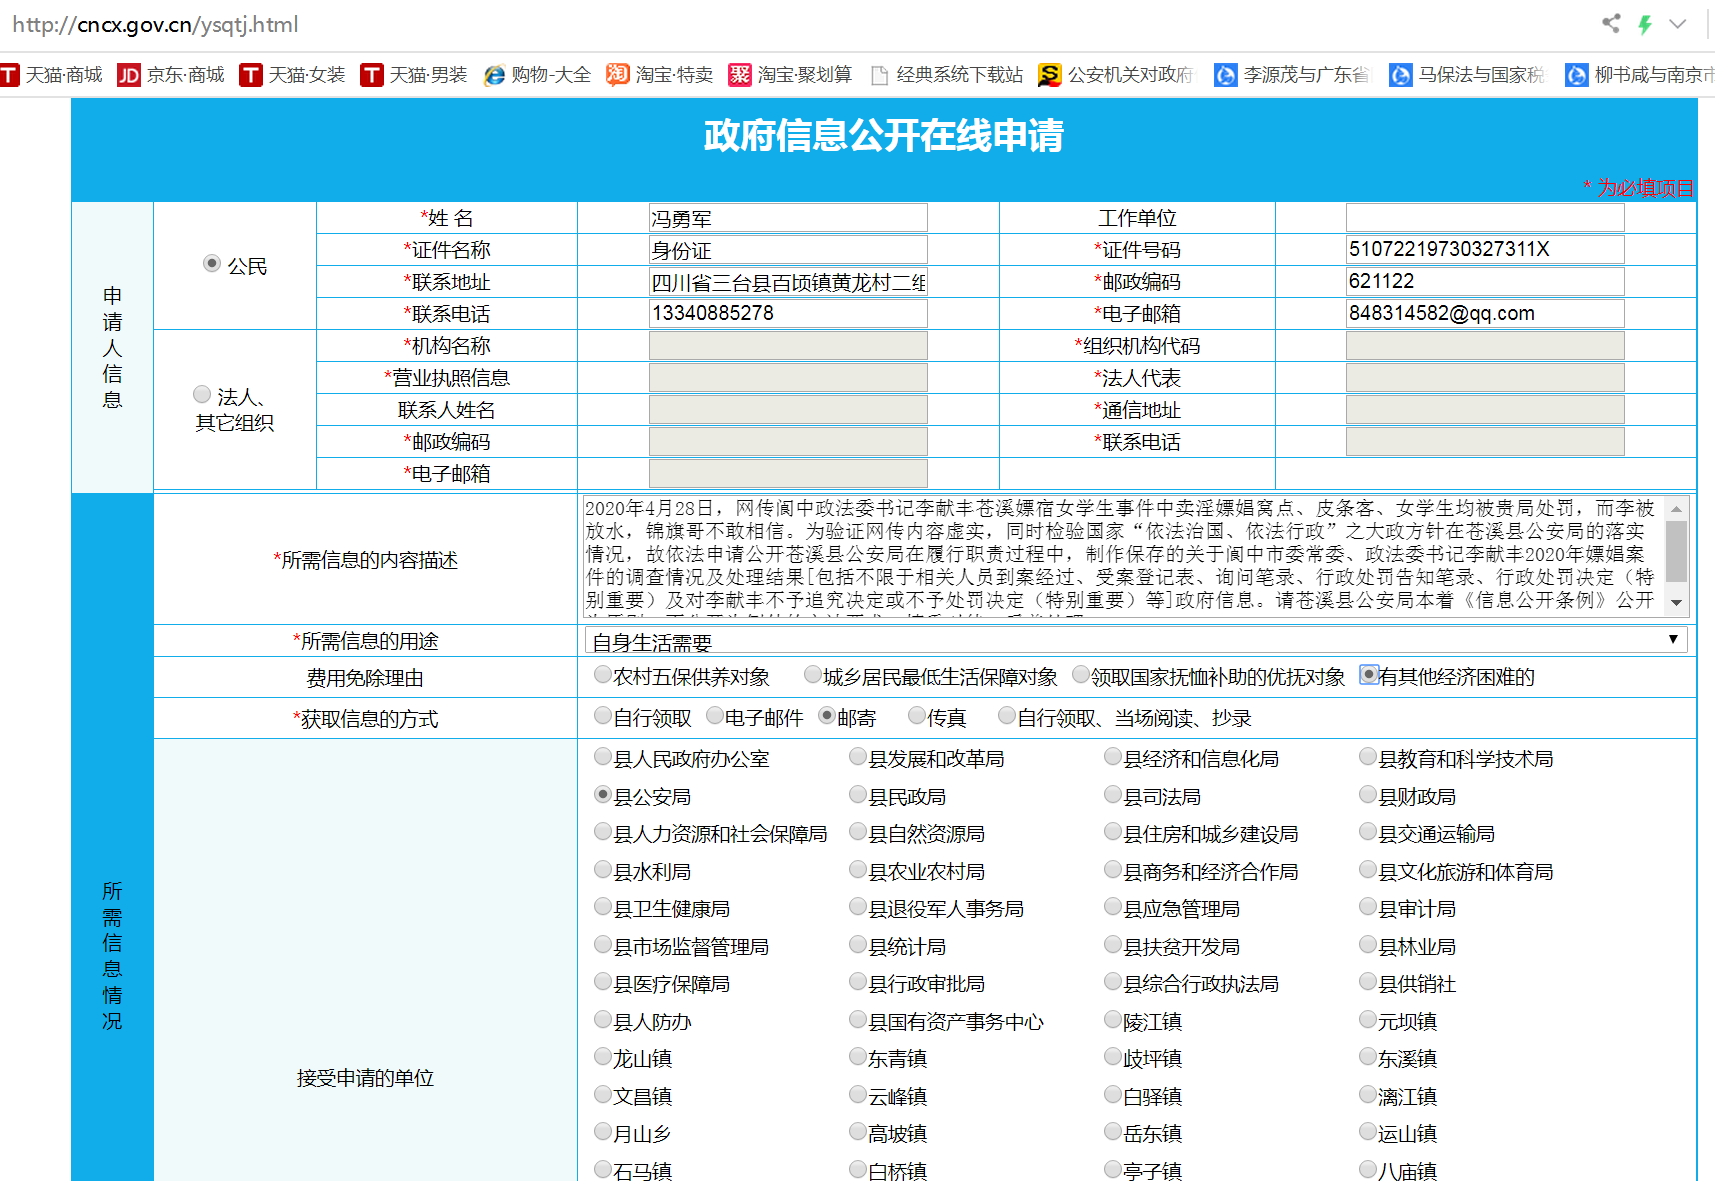
Task: Choose 电子邮件 delivery method
Action: pos(715,715)
